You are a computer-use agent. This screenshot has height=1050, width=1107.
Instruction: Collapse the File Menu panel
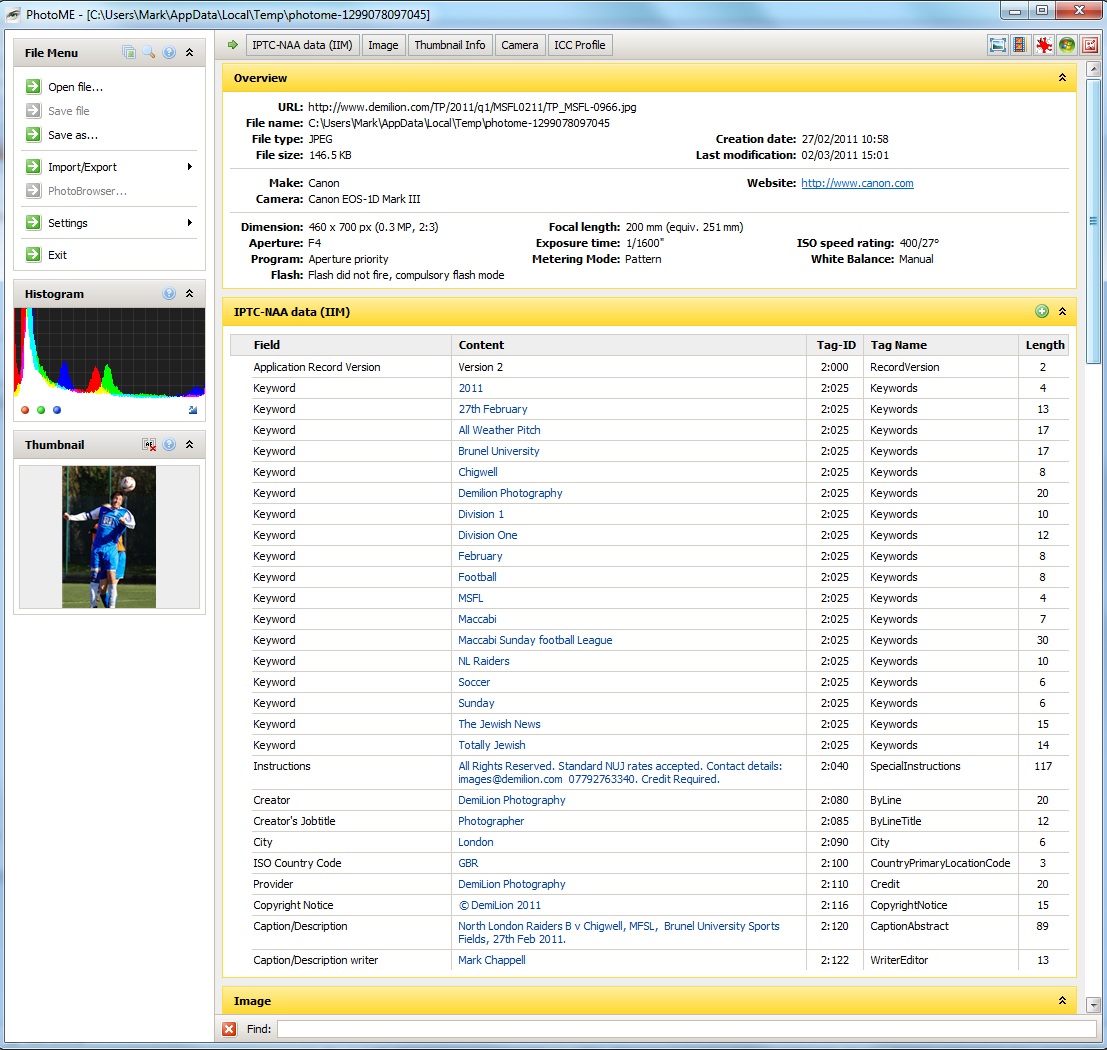pos(189,53)
